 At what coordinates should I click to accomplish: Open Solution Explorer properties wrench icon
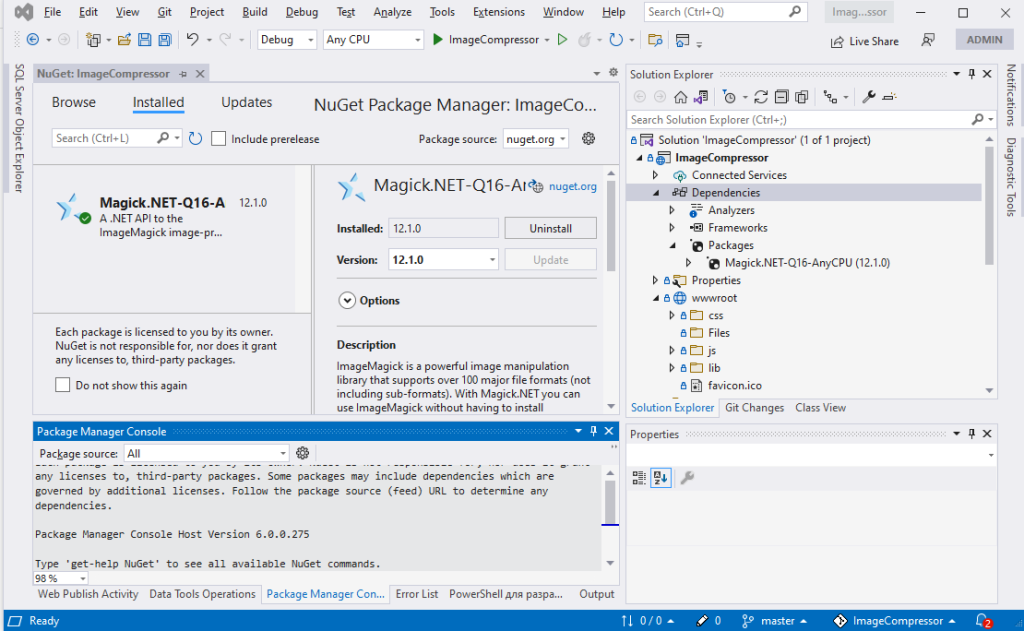coord(868,97)
